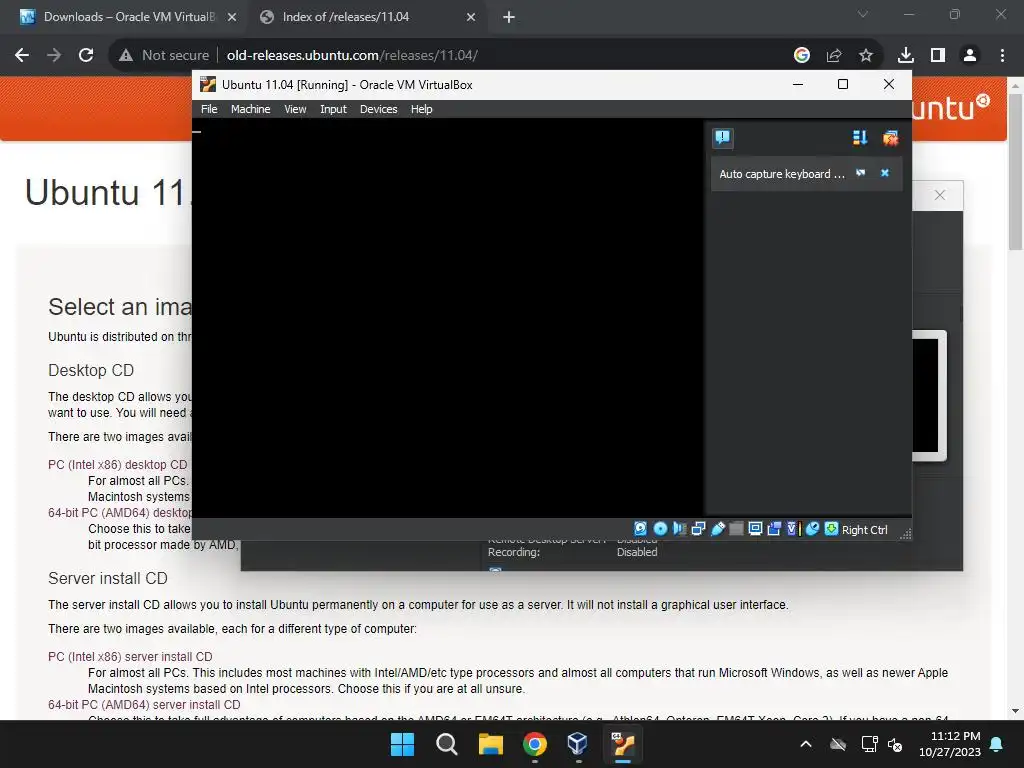The height and width of the screenshot is (768, 1024).
Task: Go back in Chrome
Action: coord(22,55)
